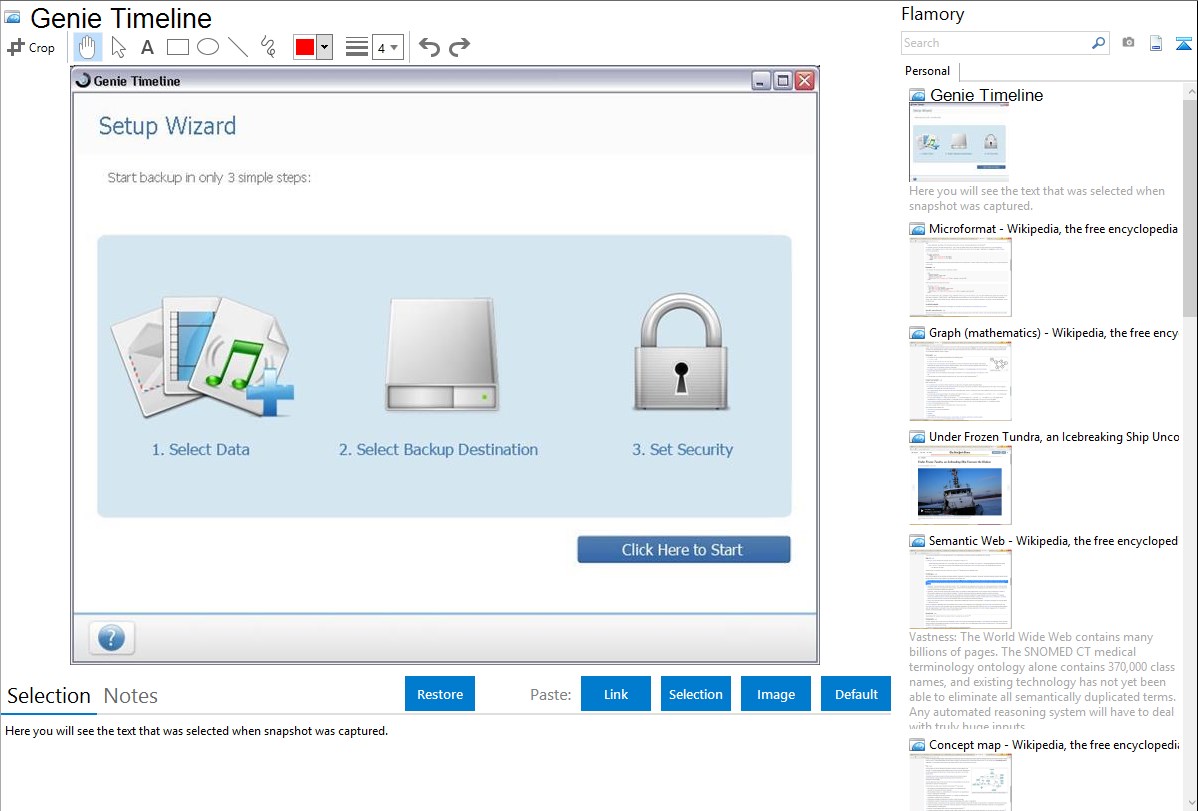Viewport: 1198px width, 811px height.
Task: Click the 'Concept map - Wikipedia' title
Action: (x=1053, y=745)
